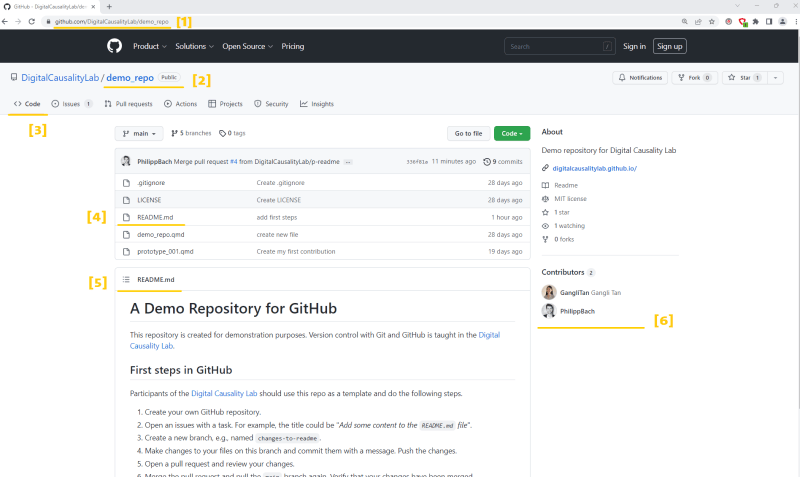Click the GitHub Octocat logo
This screenshot has width=800, height=477.
tap(114, 46)
